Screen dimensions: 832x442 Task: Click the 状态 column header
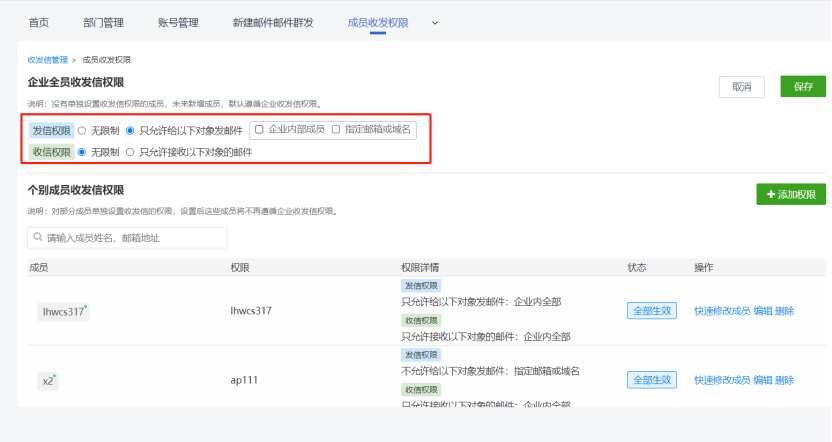637,267
